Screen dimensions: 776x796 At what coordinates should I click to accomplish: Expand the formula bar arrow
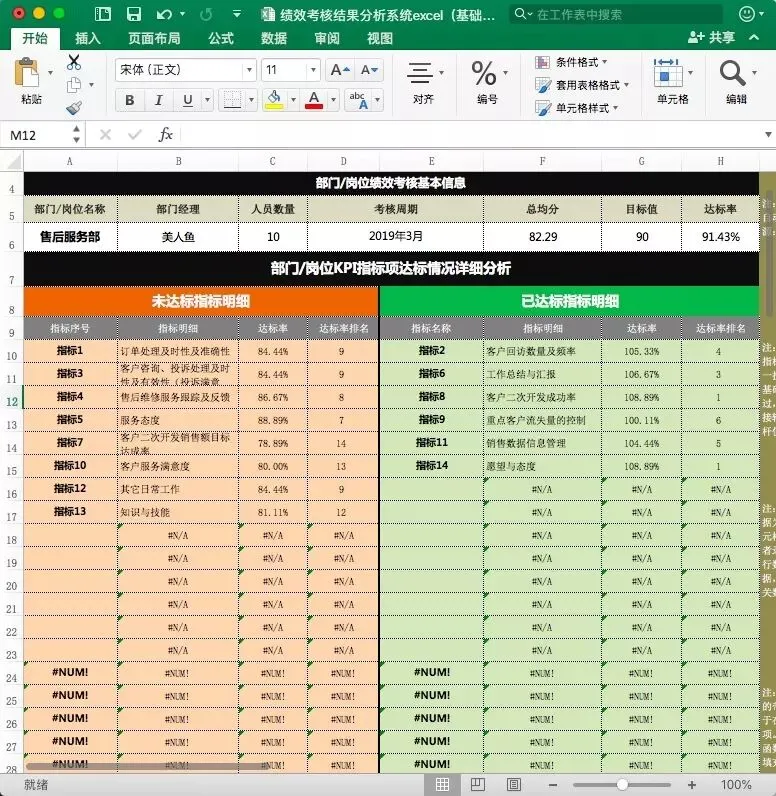pos(768,135)
